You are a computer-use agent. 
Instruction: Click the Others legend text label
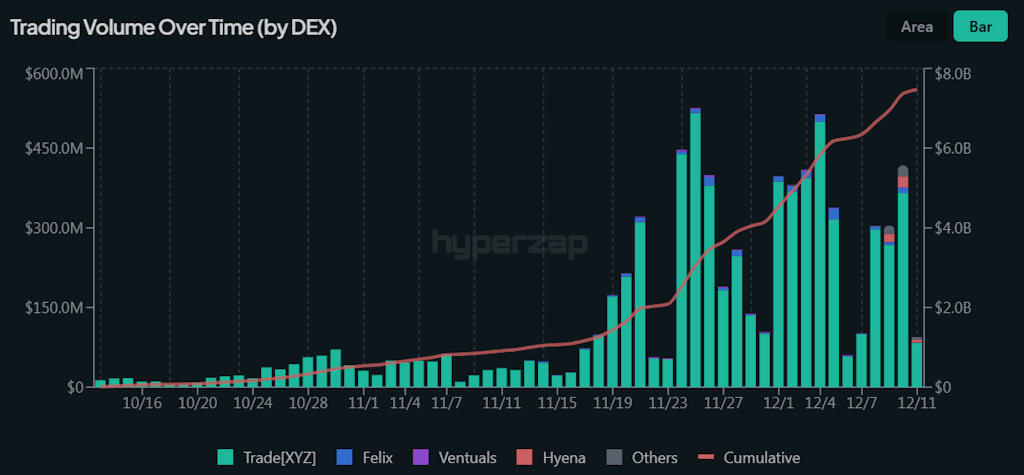click(x=654, y=457)
